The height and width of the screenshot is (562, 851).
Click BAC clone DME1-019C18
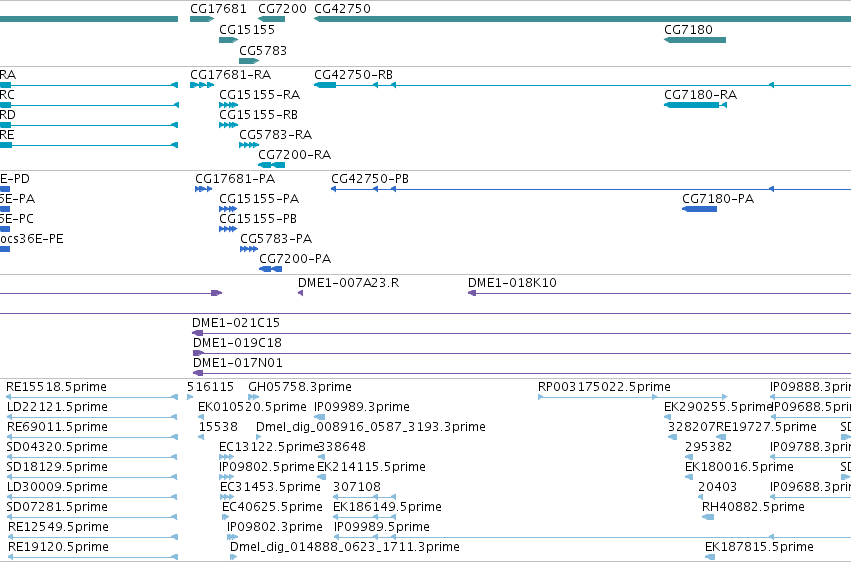(237, 343)
